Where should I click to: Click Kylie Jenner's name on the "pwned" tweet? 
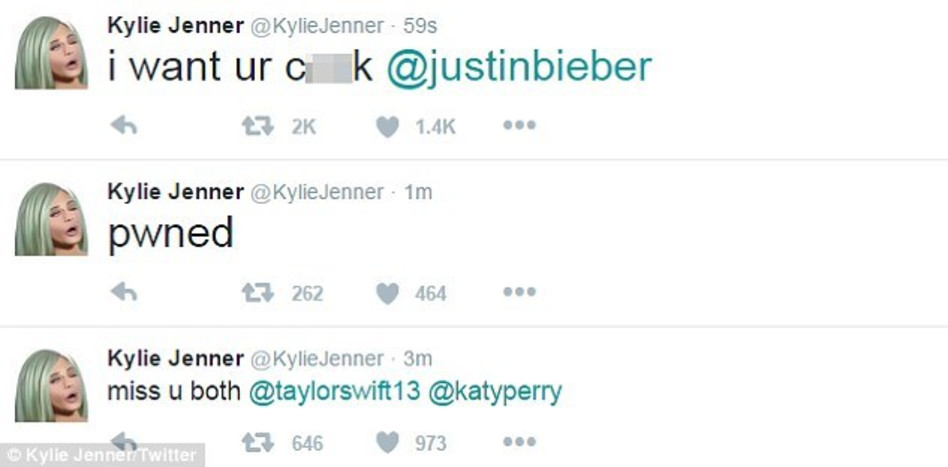point(175,192)
